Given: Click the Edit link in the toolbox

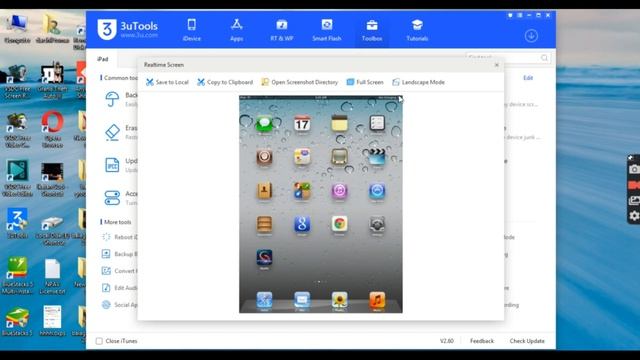Looking at the screenshot, I should point(528,78).
